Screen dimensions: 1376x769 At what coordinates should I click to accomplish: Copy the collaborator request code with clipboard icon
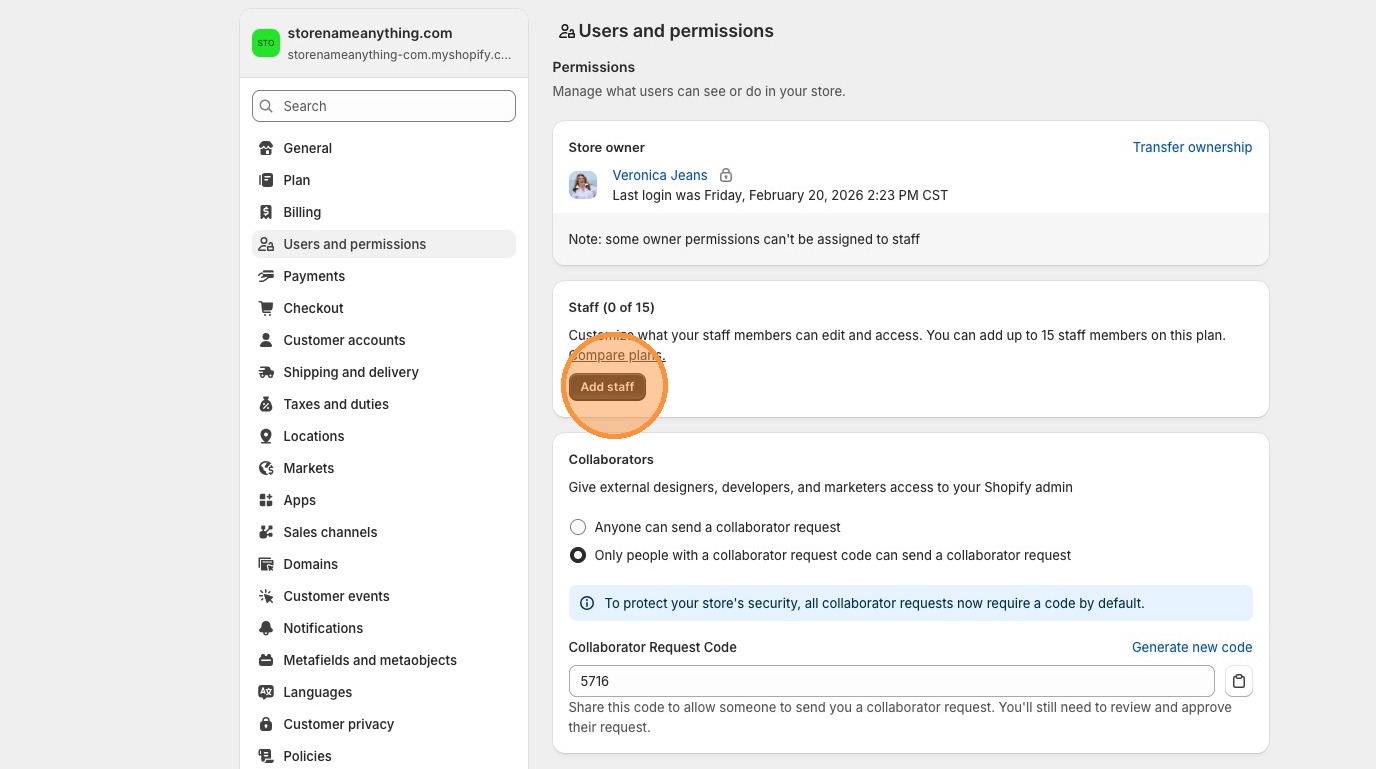pos(1239,681)
